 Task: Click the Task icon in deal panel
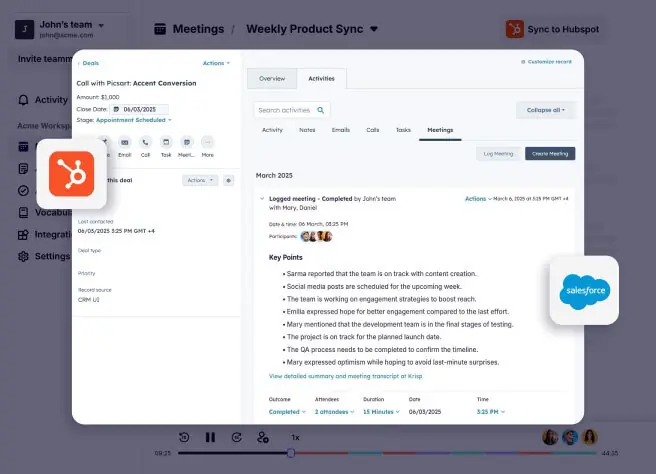tap(166, 143)
